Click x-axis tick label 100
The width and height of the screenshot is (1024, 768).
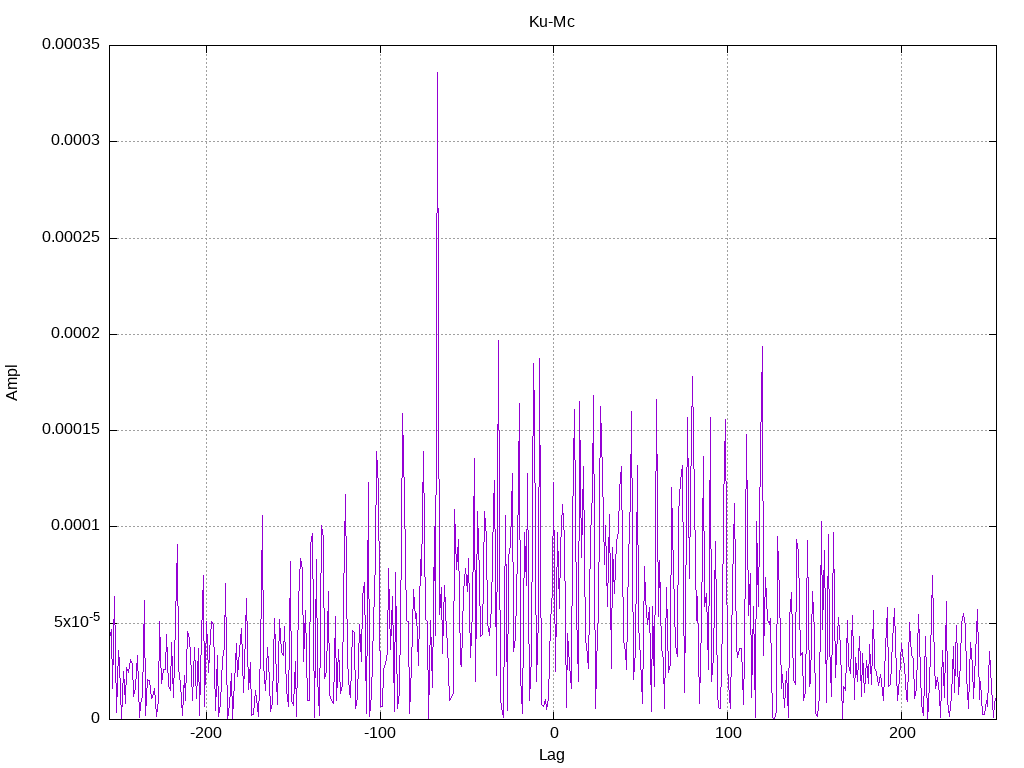[728, 733]
